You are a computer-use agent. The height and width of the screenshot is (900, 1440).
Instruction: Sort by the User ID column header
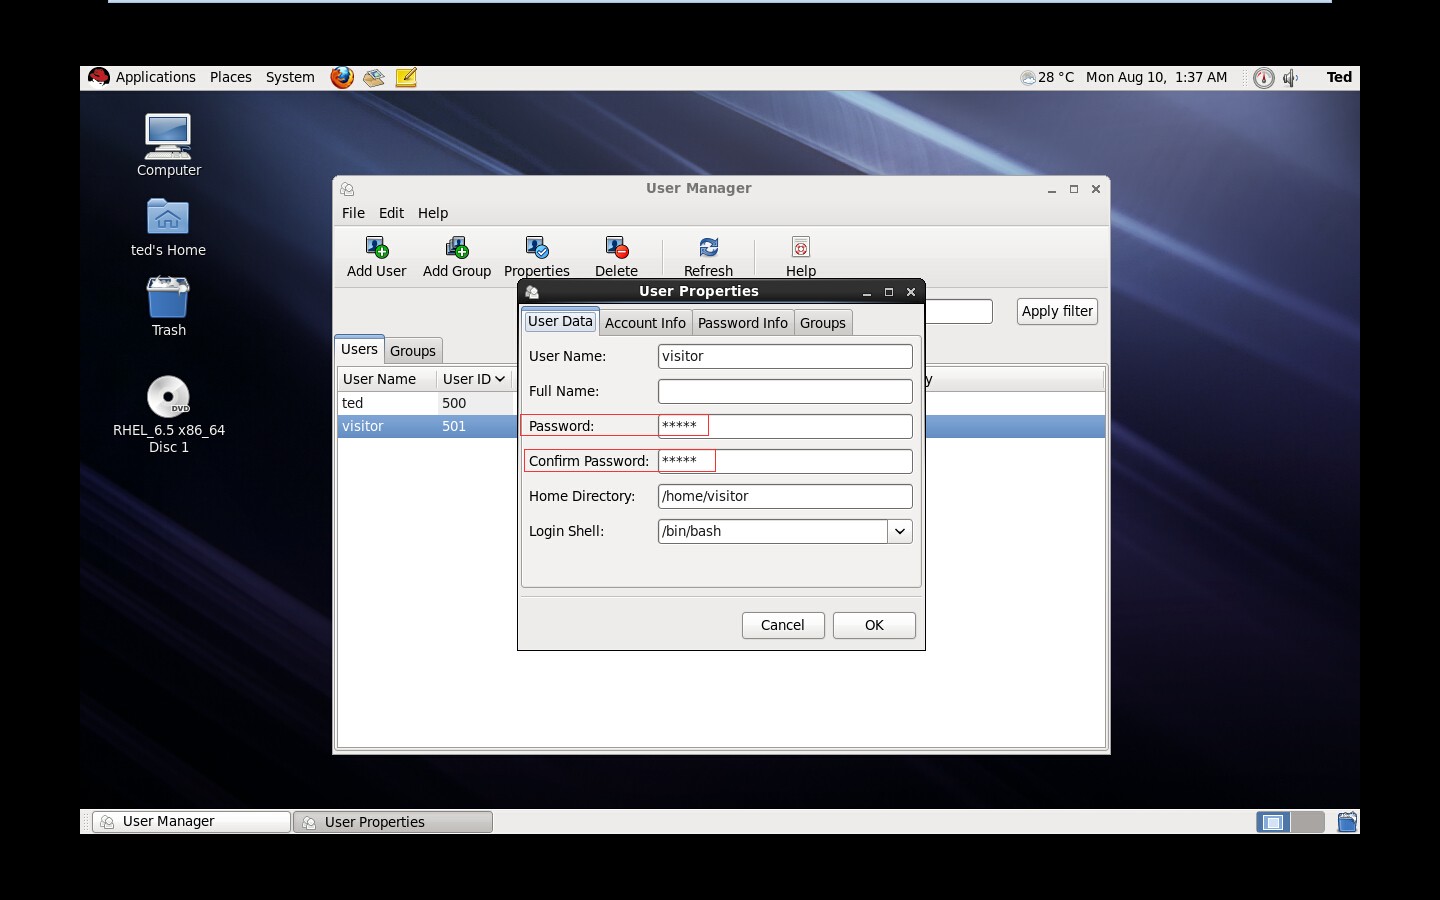pyautogui.click(x=474, y=379)
